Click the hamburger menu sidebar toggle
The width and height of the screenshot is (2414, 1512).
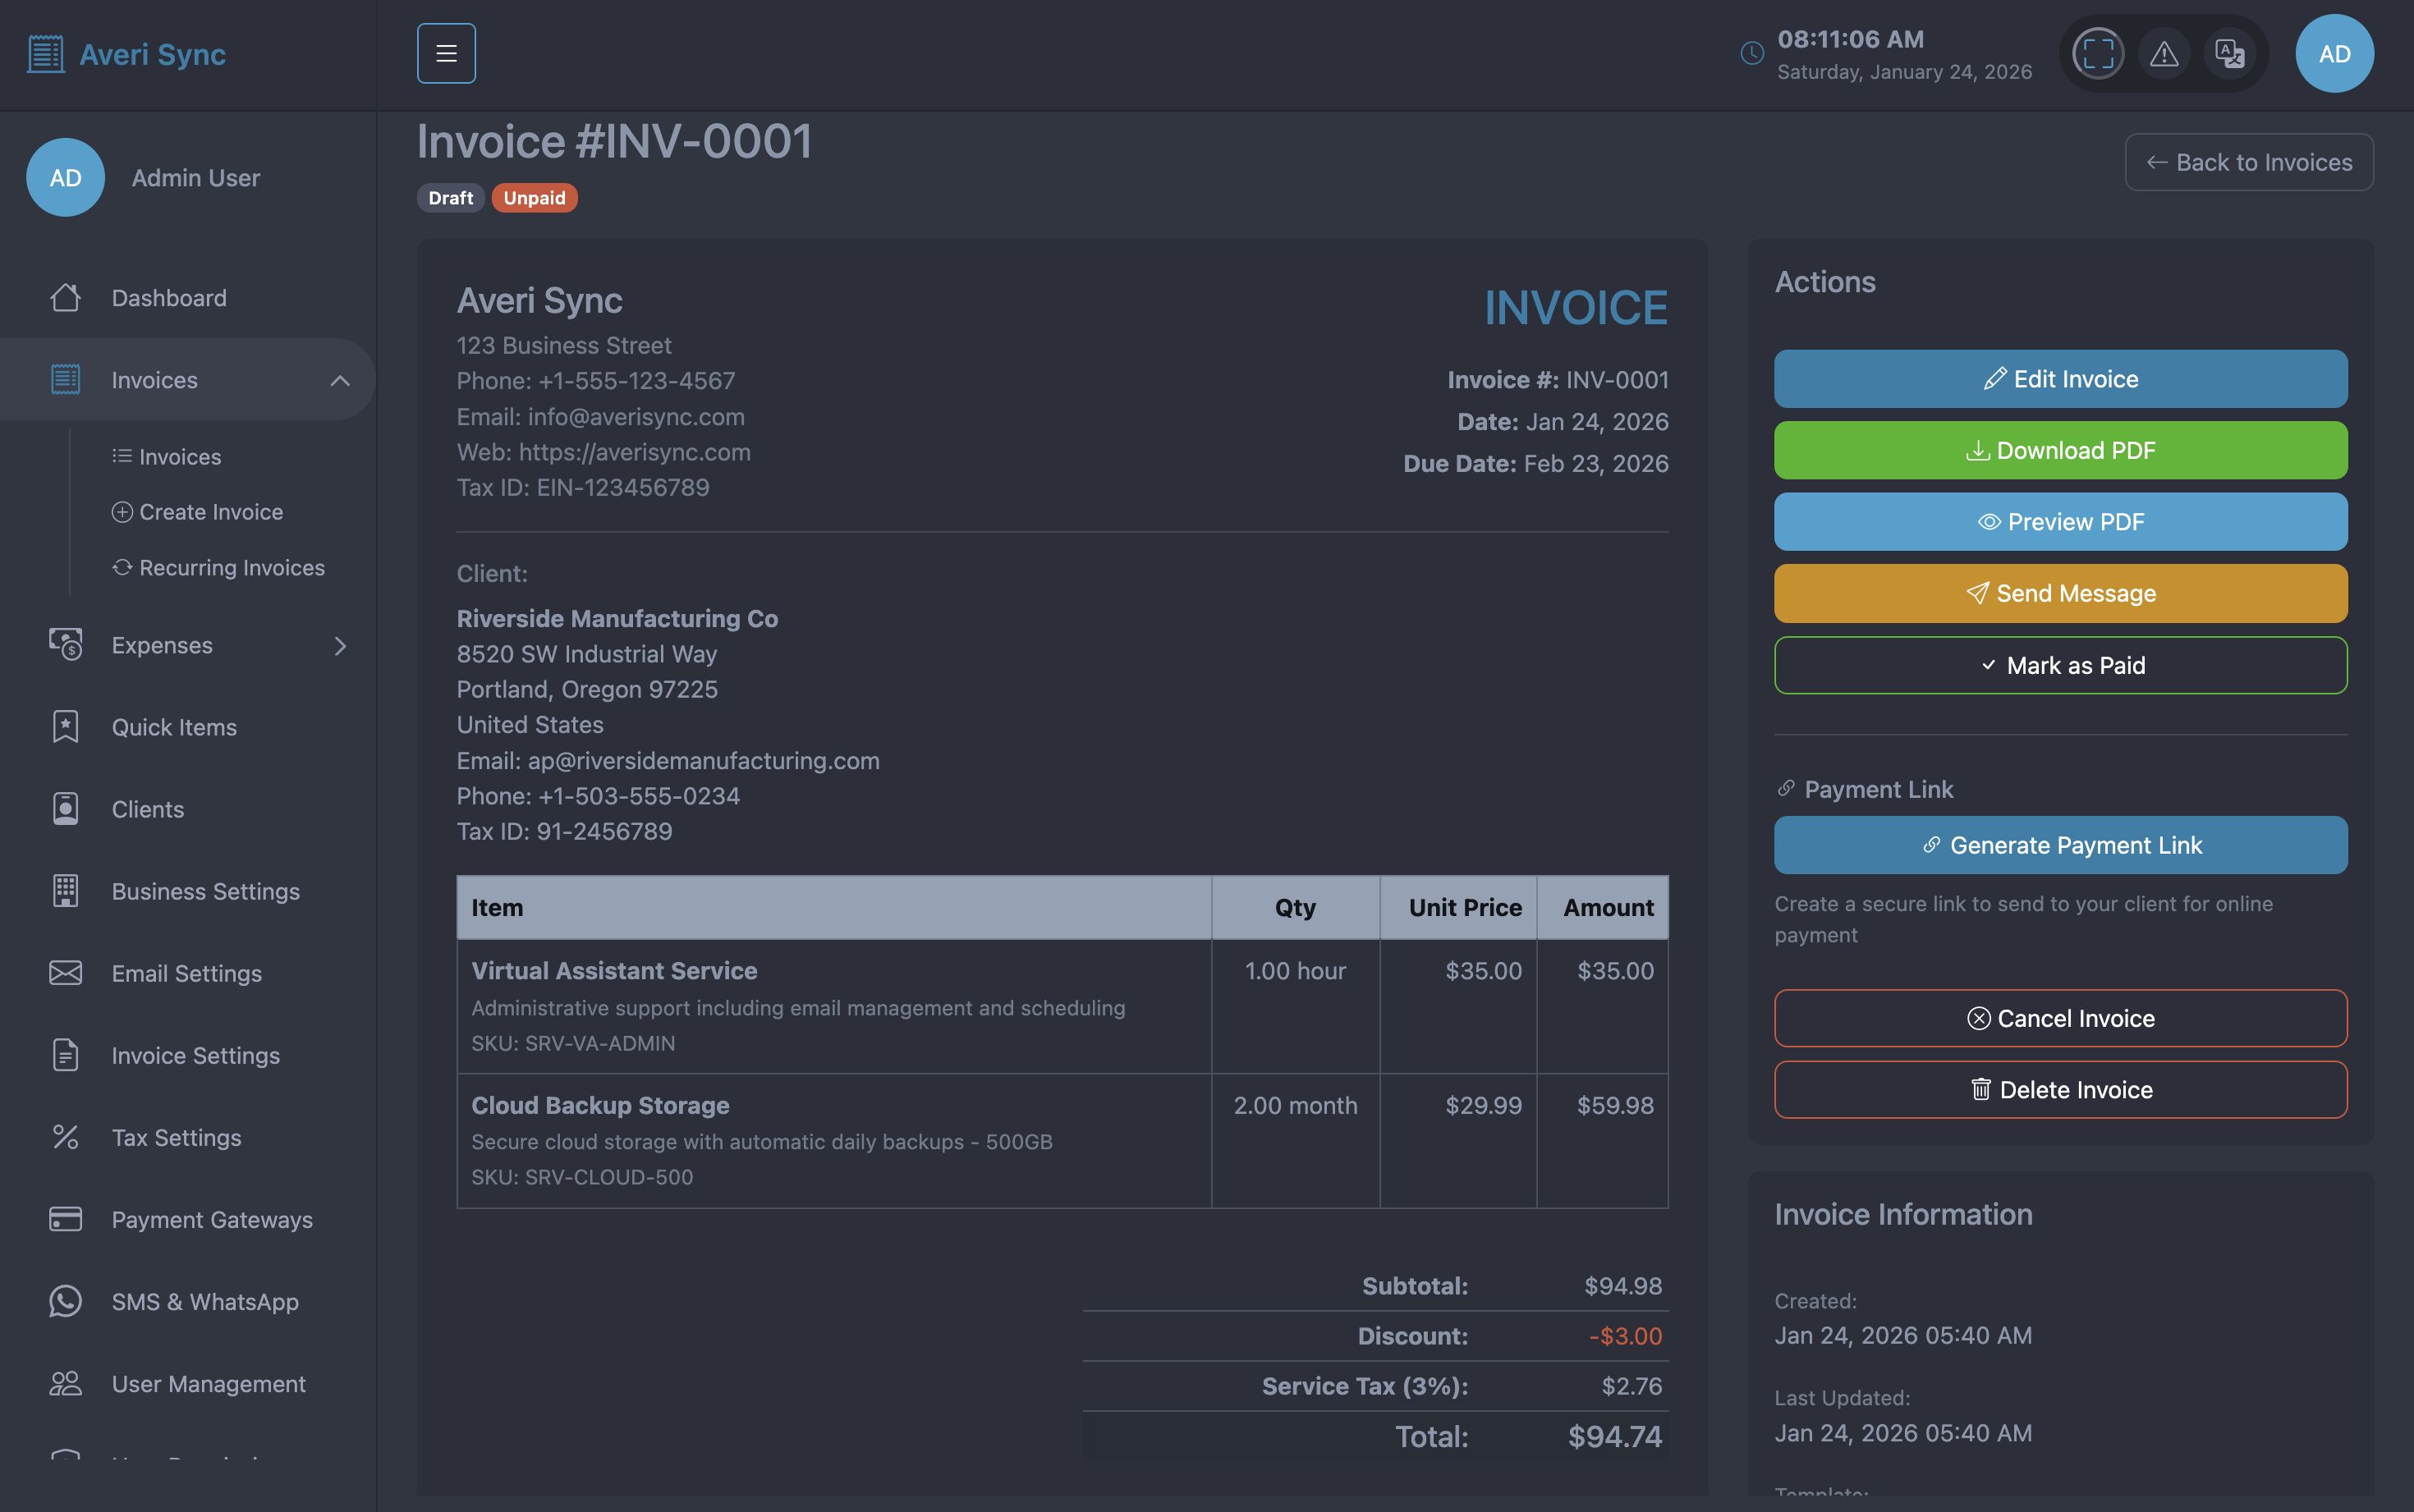pyautogui.click(x=446, y=54)
